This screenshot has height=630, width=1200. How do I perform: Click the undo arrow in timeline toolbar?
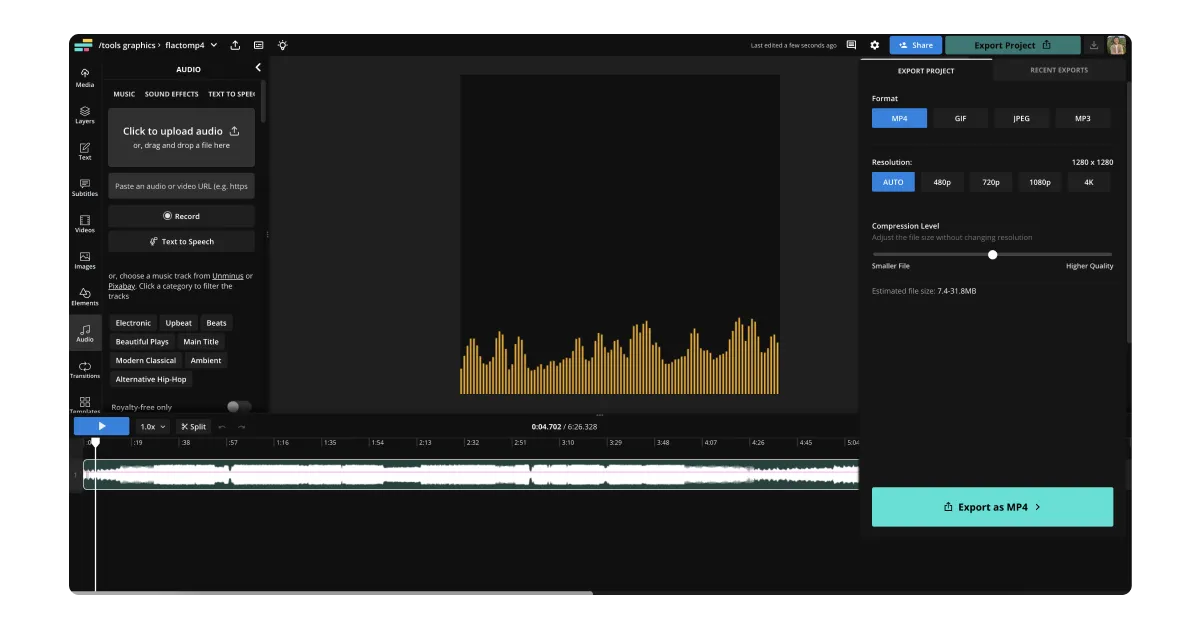tap(222, 427)
